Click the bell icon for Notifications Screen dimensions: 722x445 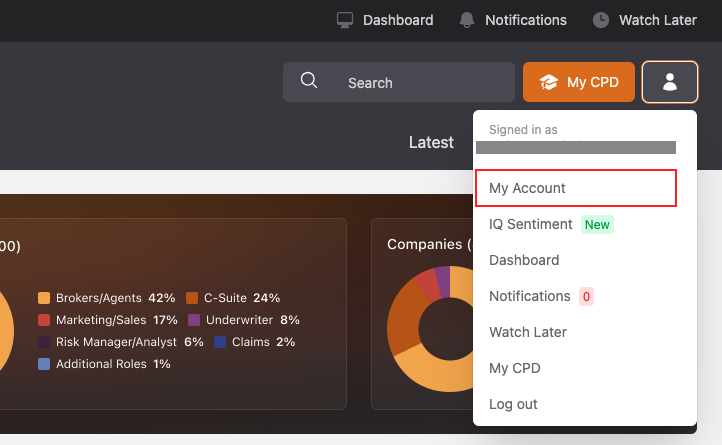(x=467, y=20)
